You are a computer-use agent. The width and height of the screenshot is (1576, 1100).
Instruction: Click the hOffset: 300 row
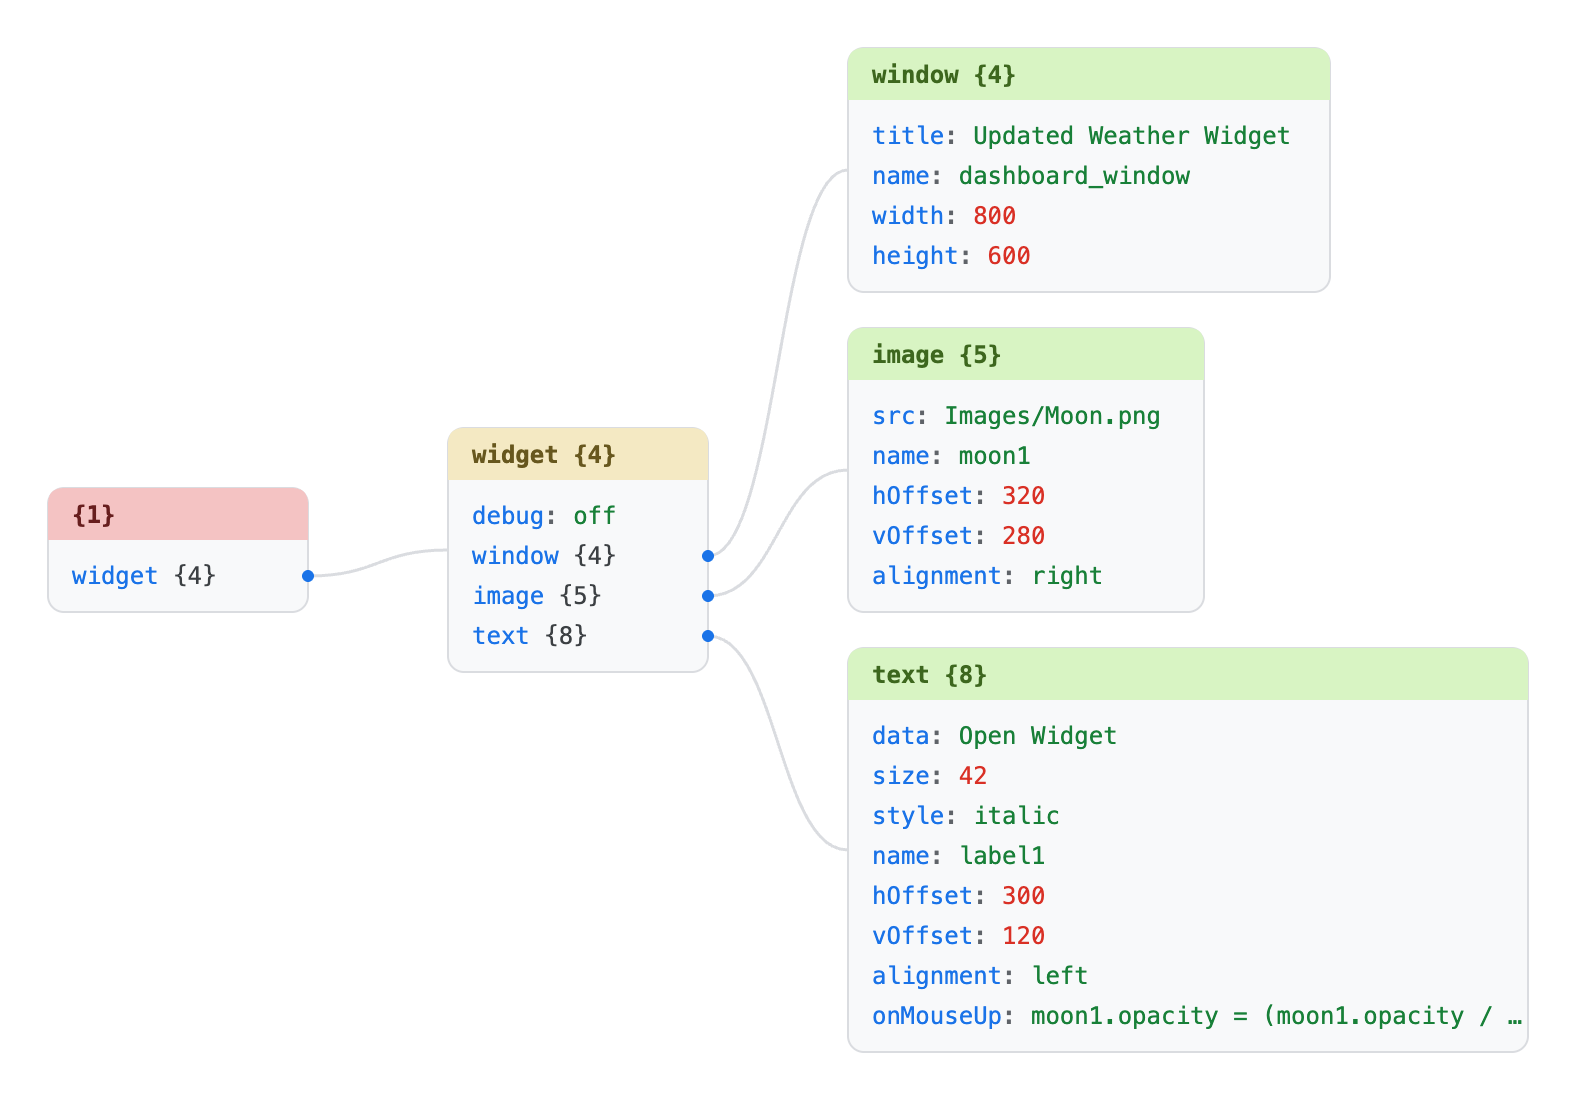(1188, 896)
